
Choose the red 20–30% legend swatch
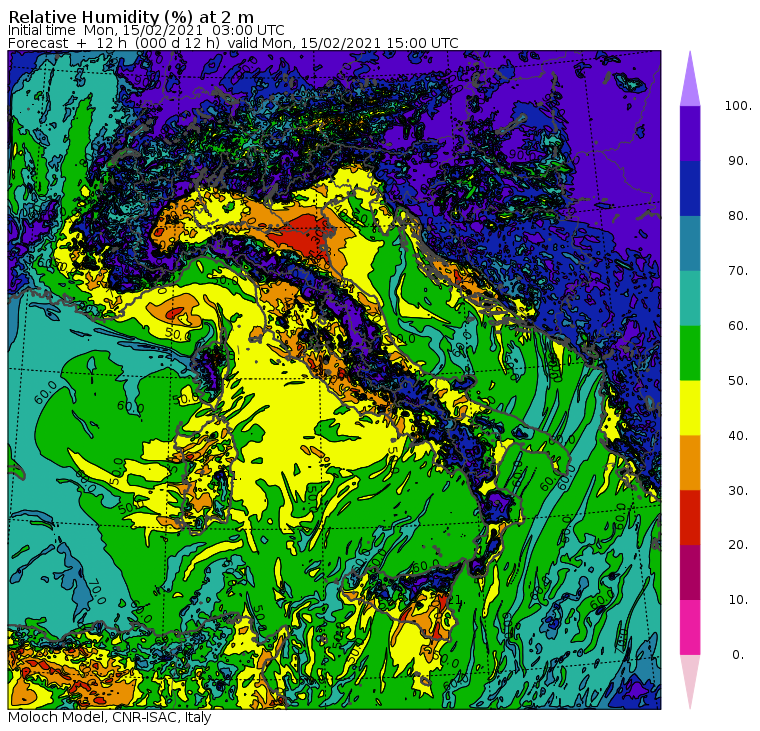690,518
